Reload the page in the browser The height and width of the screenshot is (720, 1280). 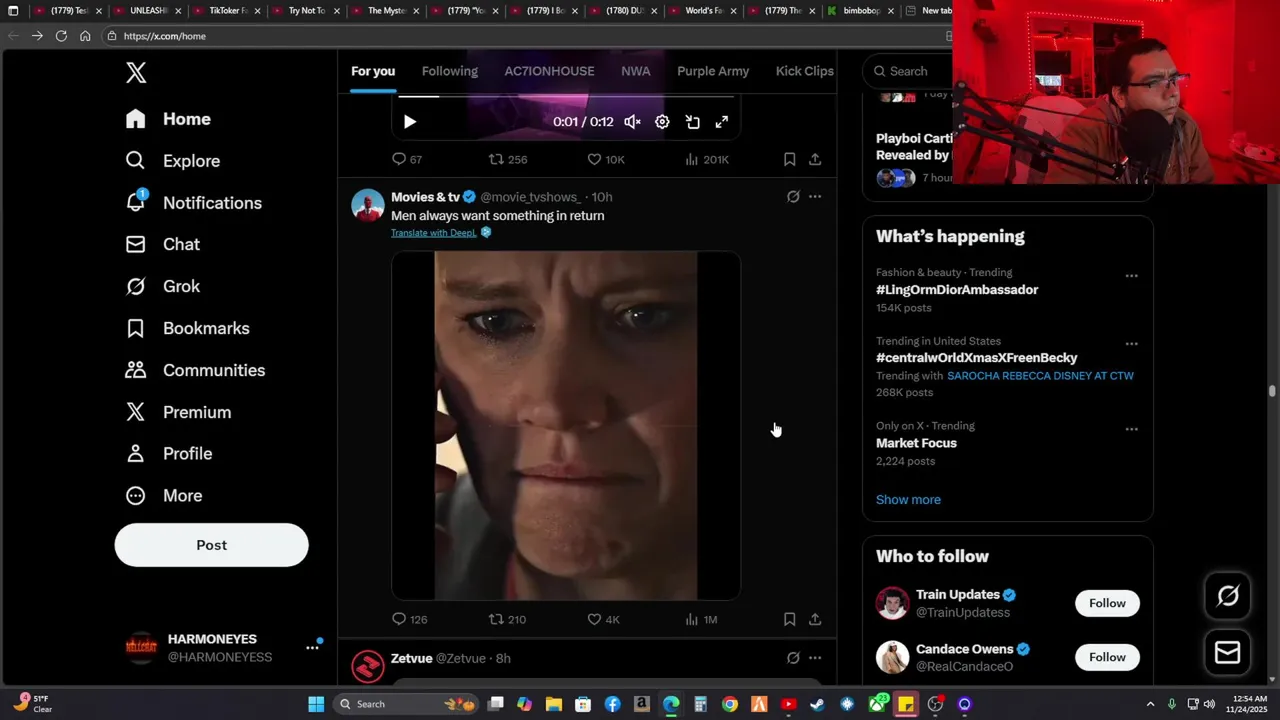point(61,36)
